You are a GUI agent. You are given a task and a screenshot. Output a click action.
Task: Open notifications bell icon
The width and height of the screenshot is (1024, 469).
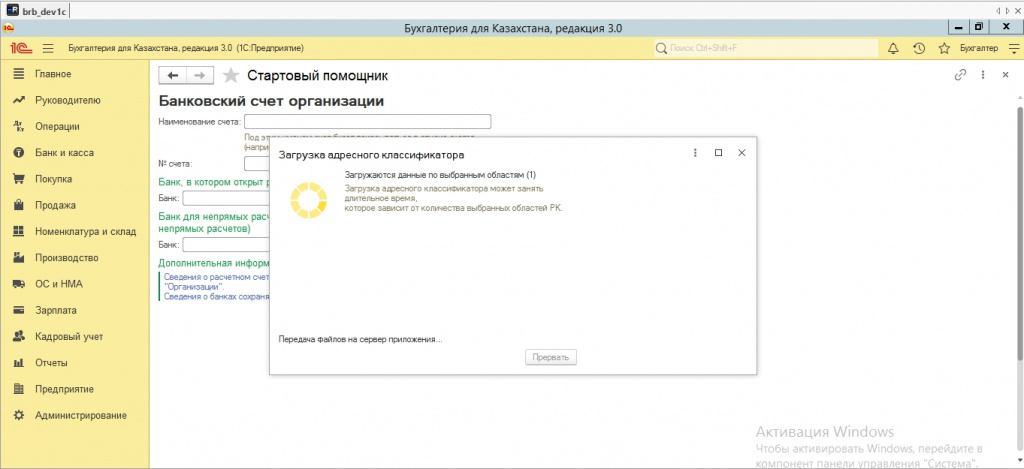click(x=893, y=48)
